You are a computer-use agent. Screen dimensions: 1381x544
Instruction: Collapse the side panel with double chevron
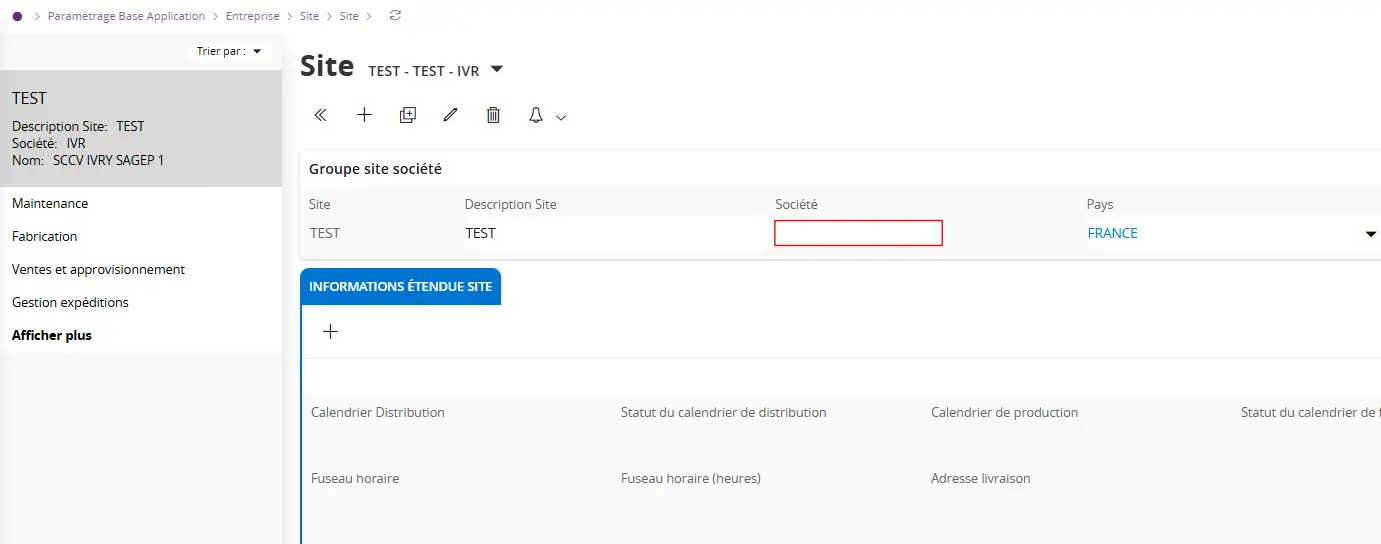click(x=321, y=116)
